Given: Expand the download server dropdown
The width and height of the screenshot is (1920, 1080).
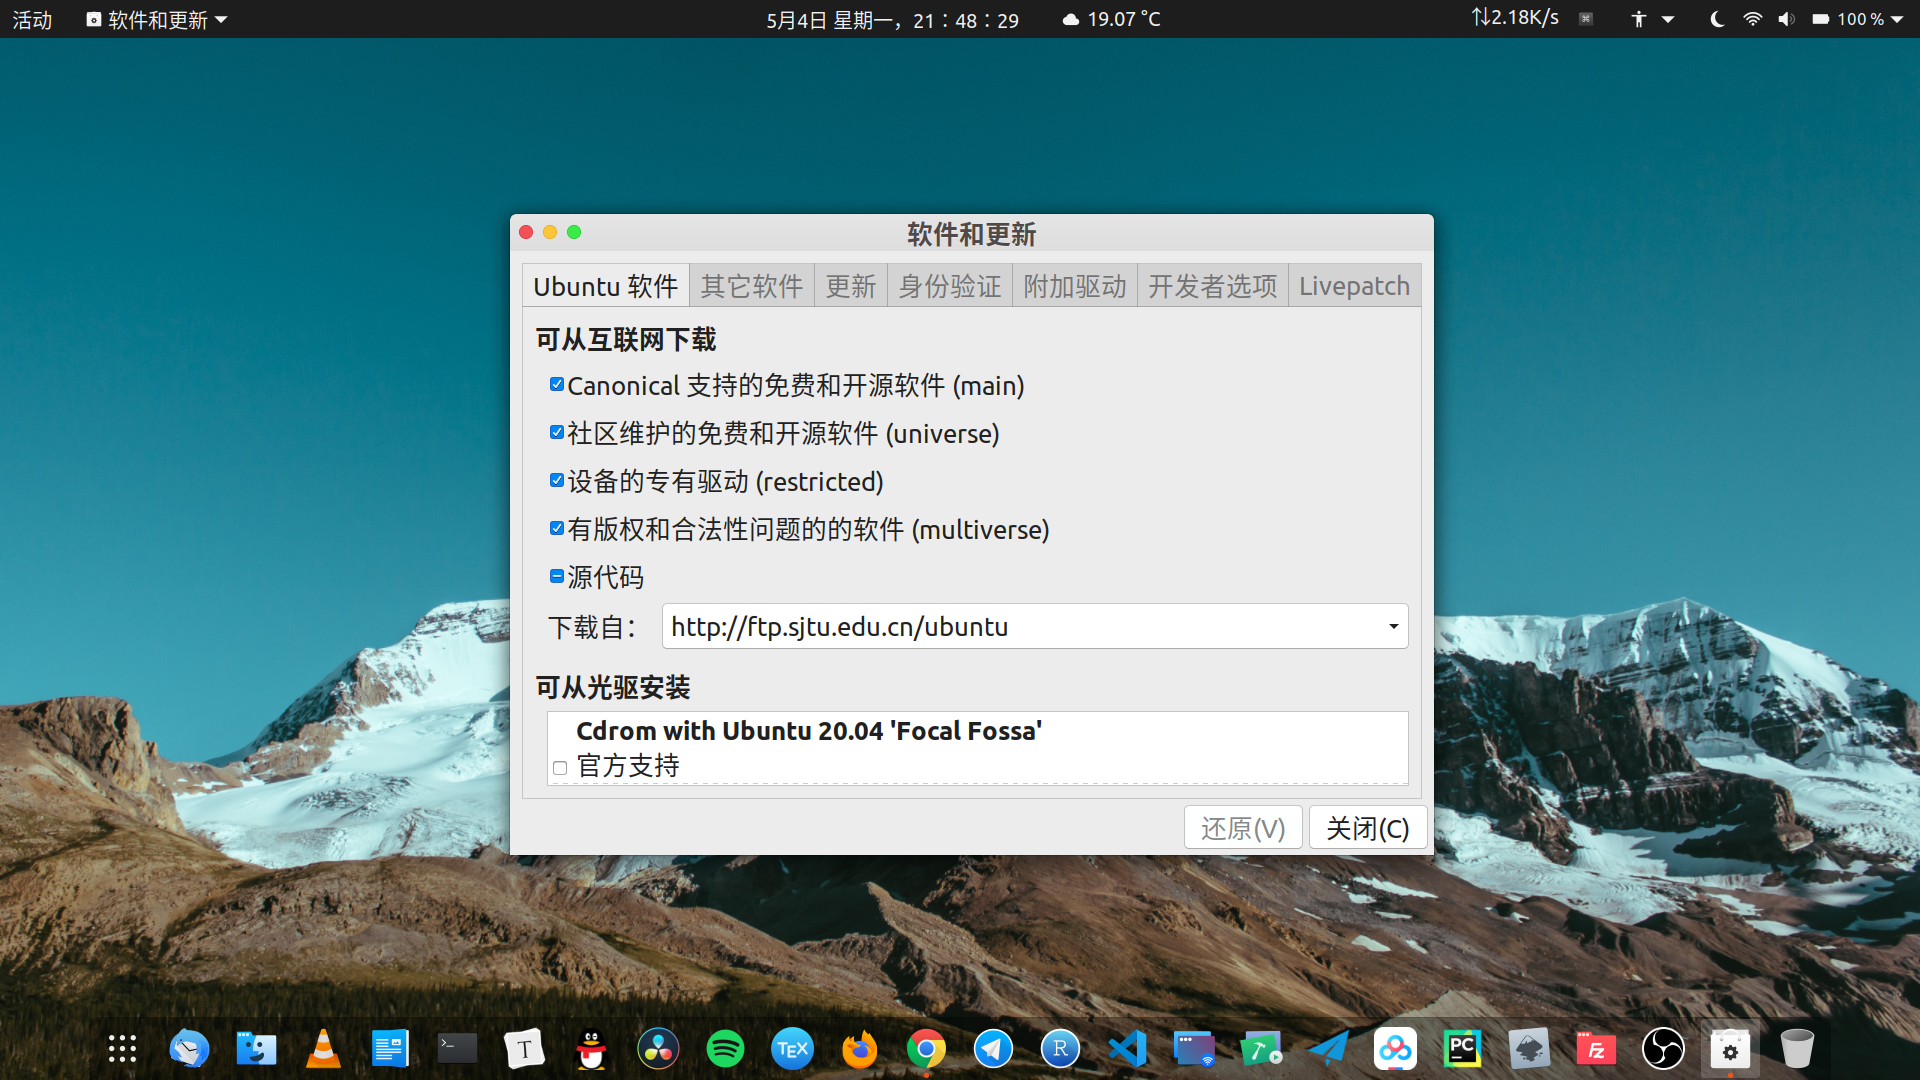Looking at the screenshot, I should tap(1392, 627).
